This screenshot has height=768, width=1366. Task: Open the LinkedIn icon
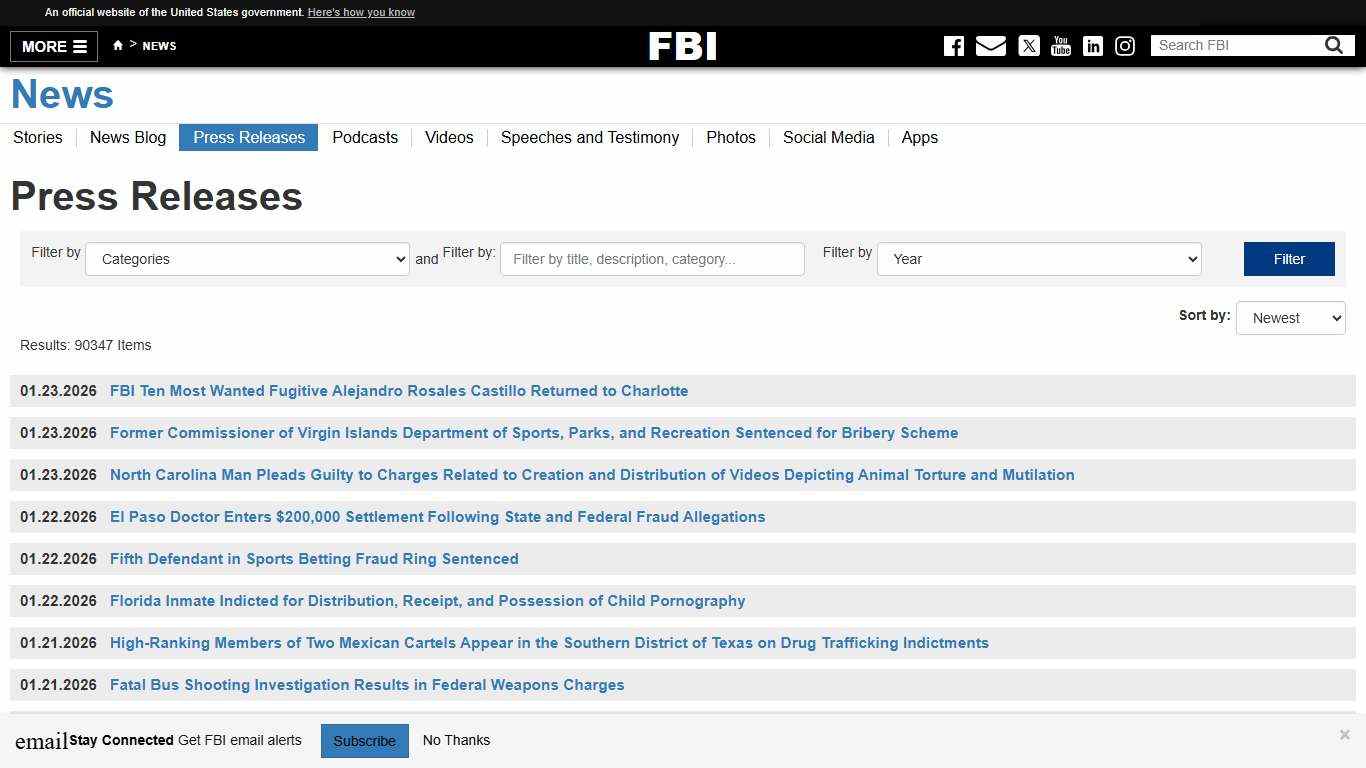(1092, 46)
